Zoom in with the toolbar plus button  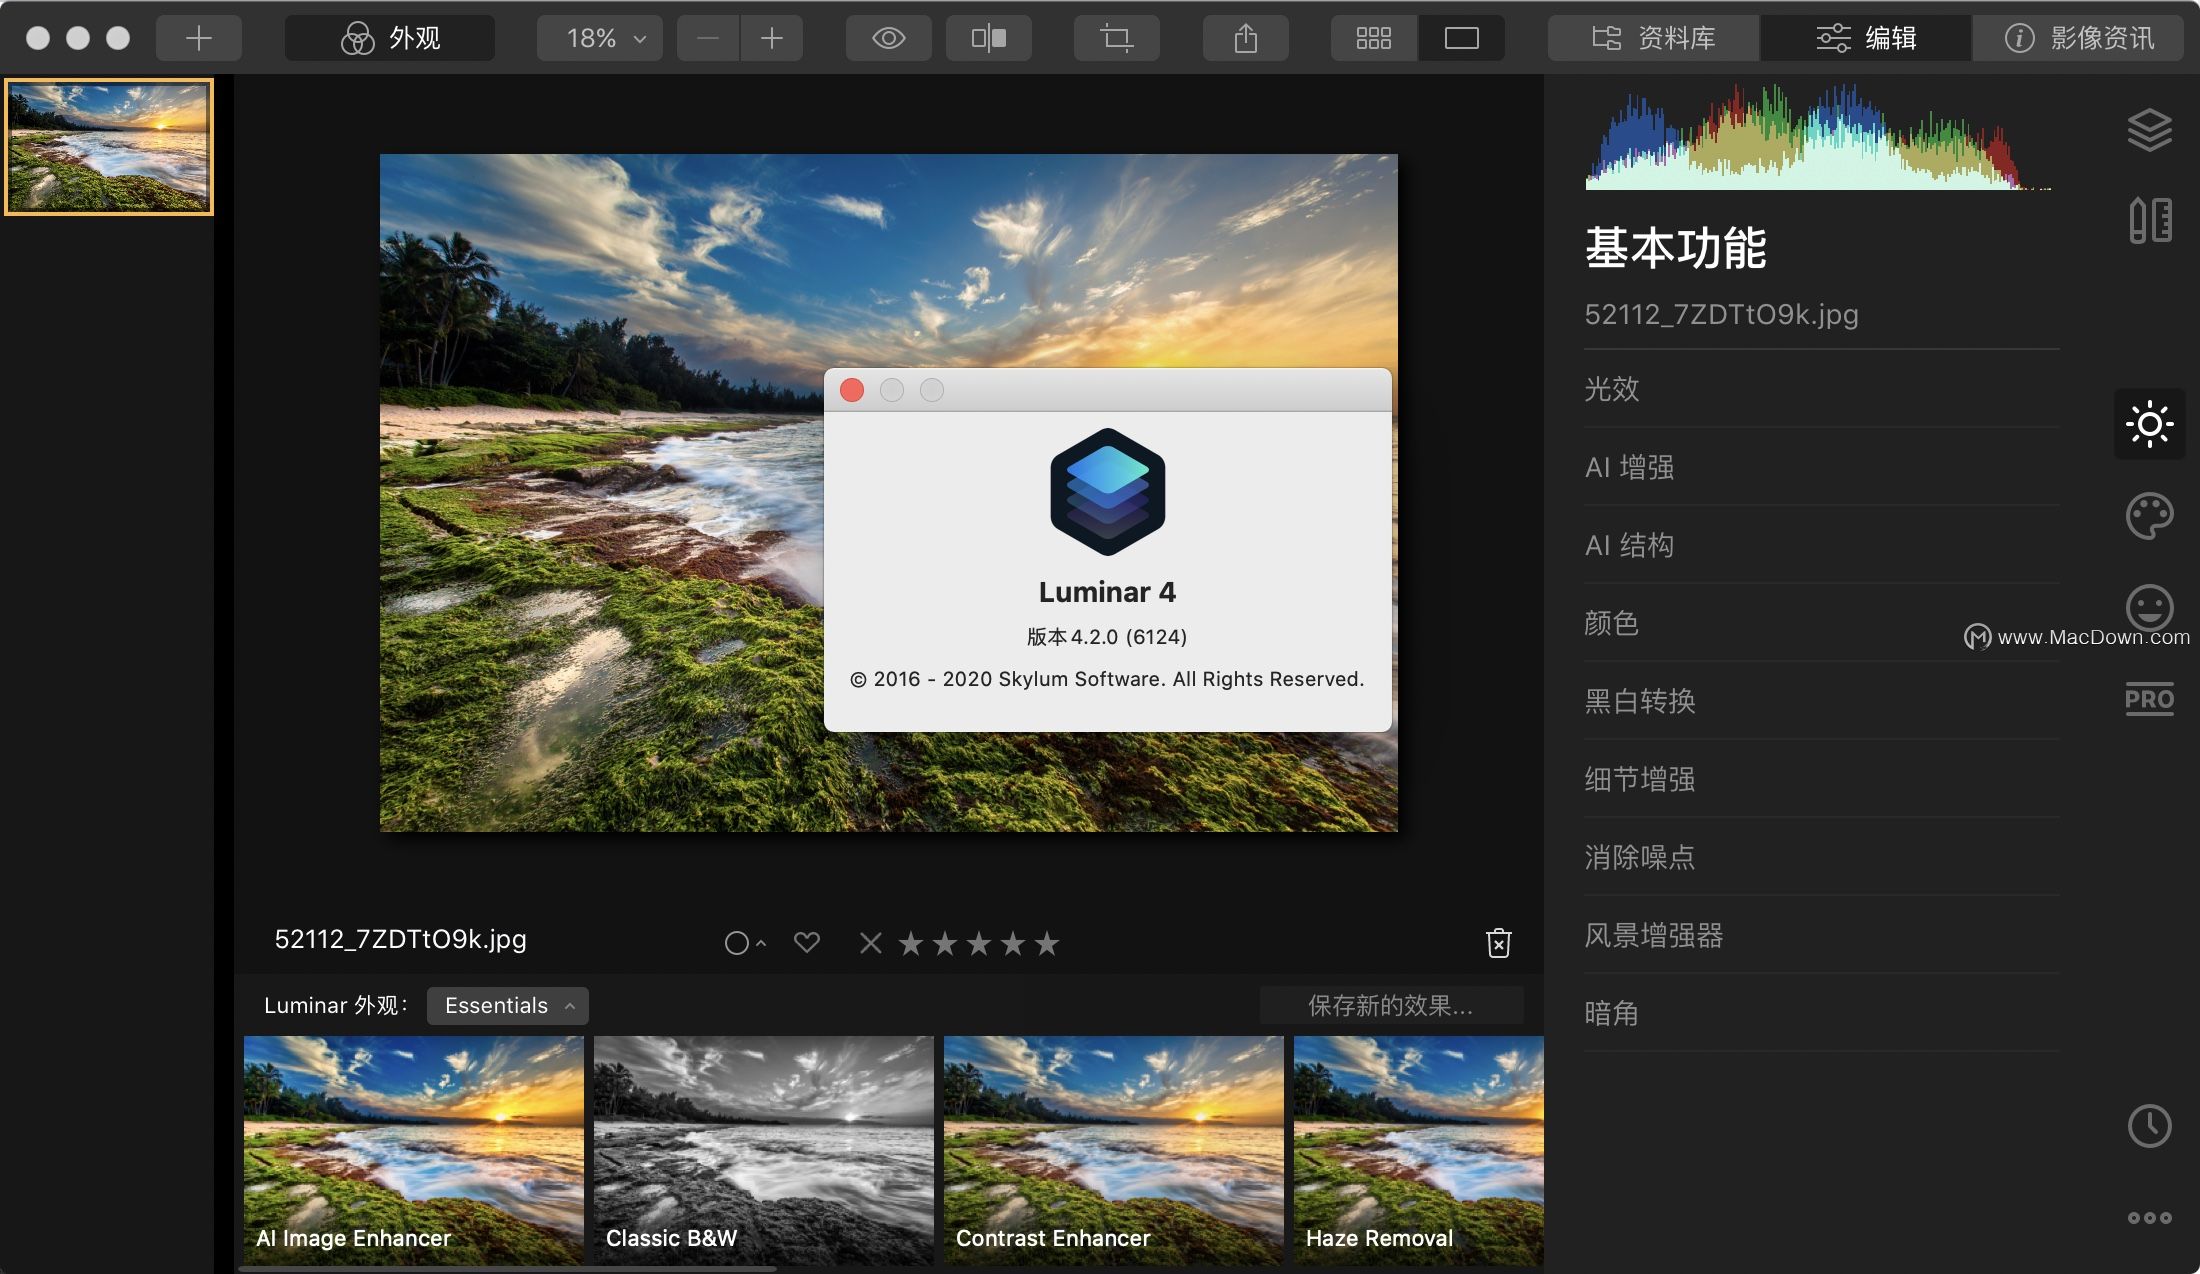coord(772,38)
